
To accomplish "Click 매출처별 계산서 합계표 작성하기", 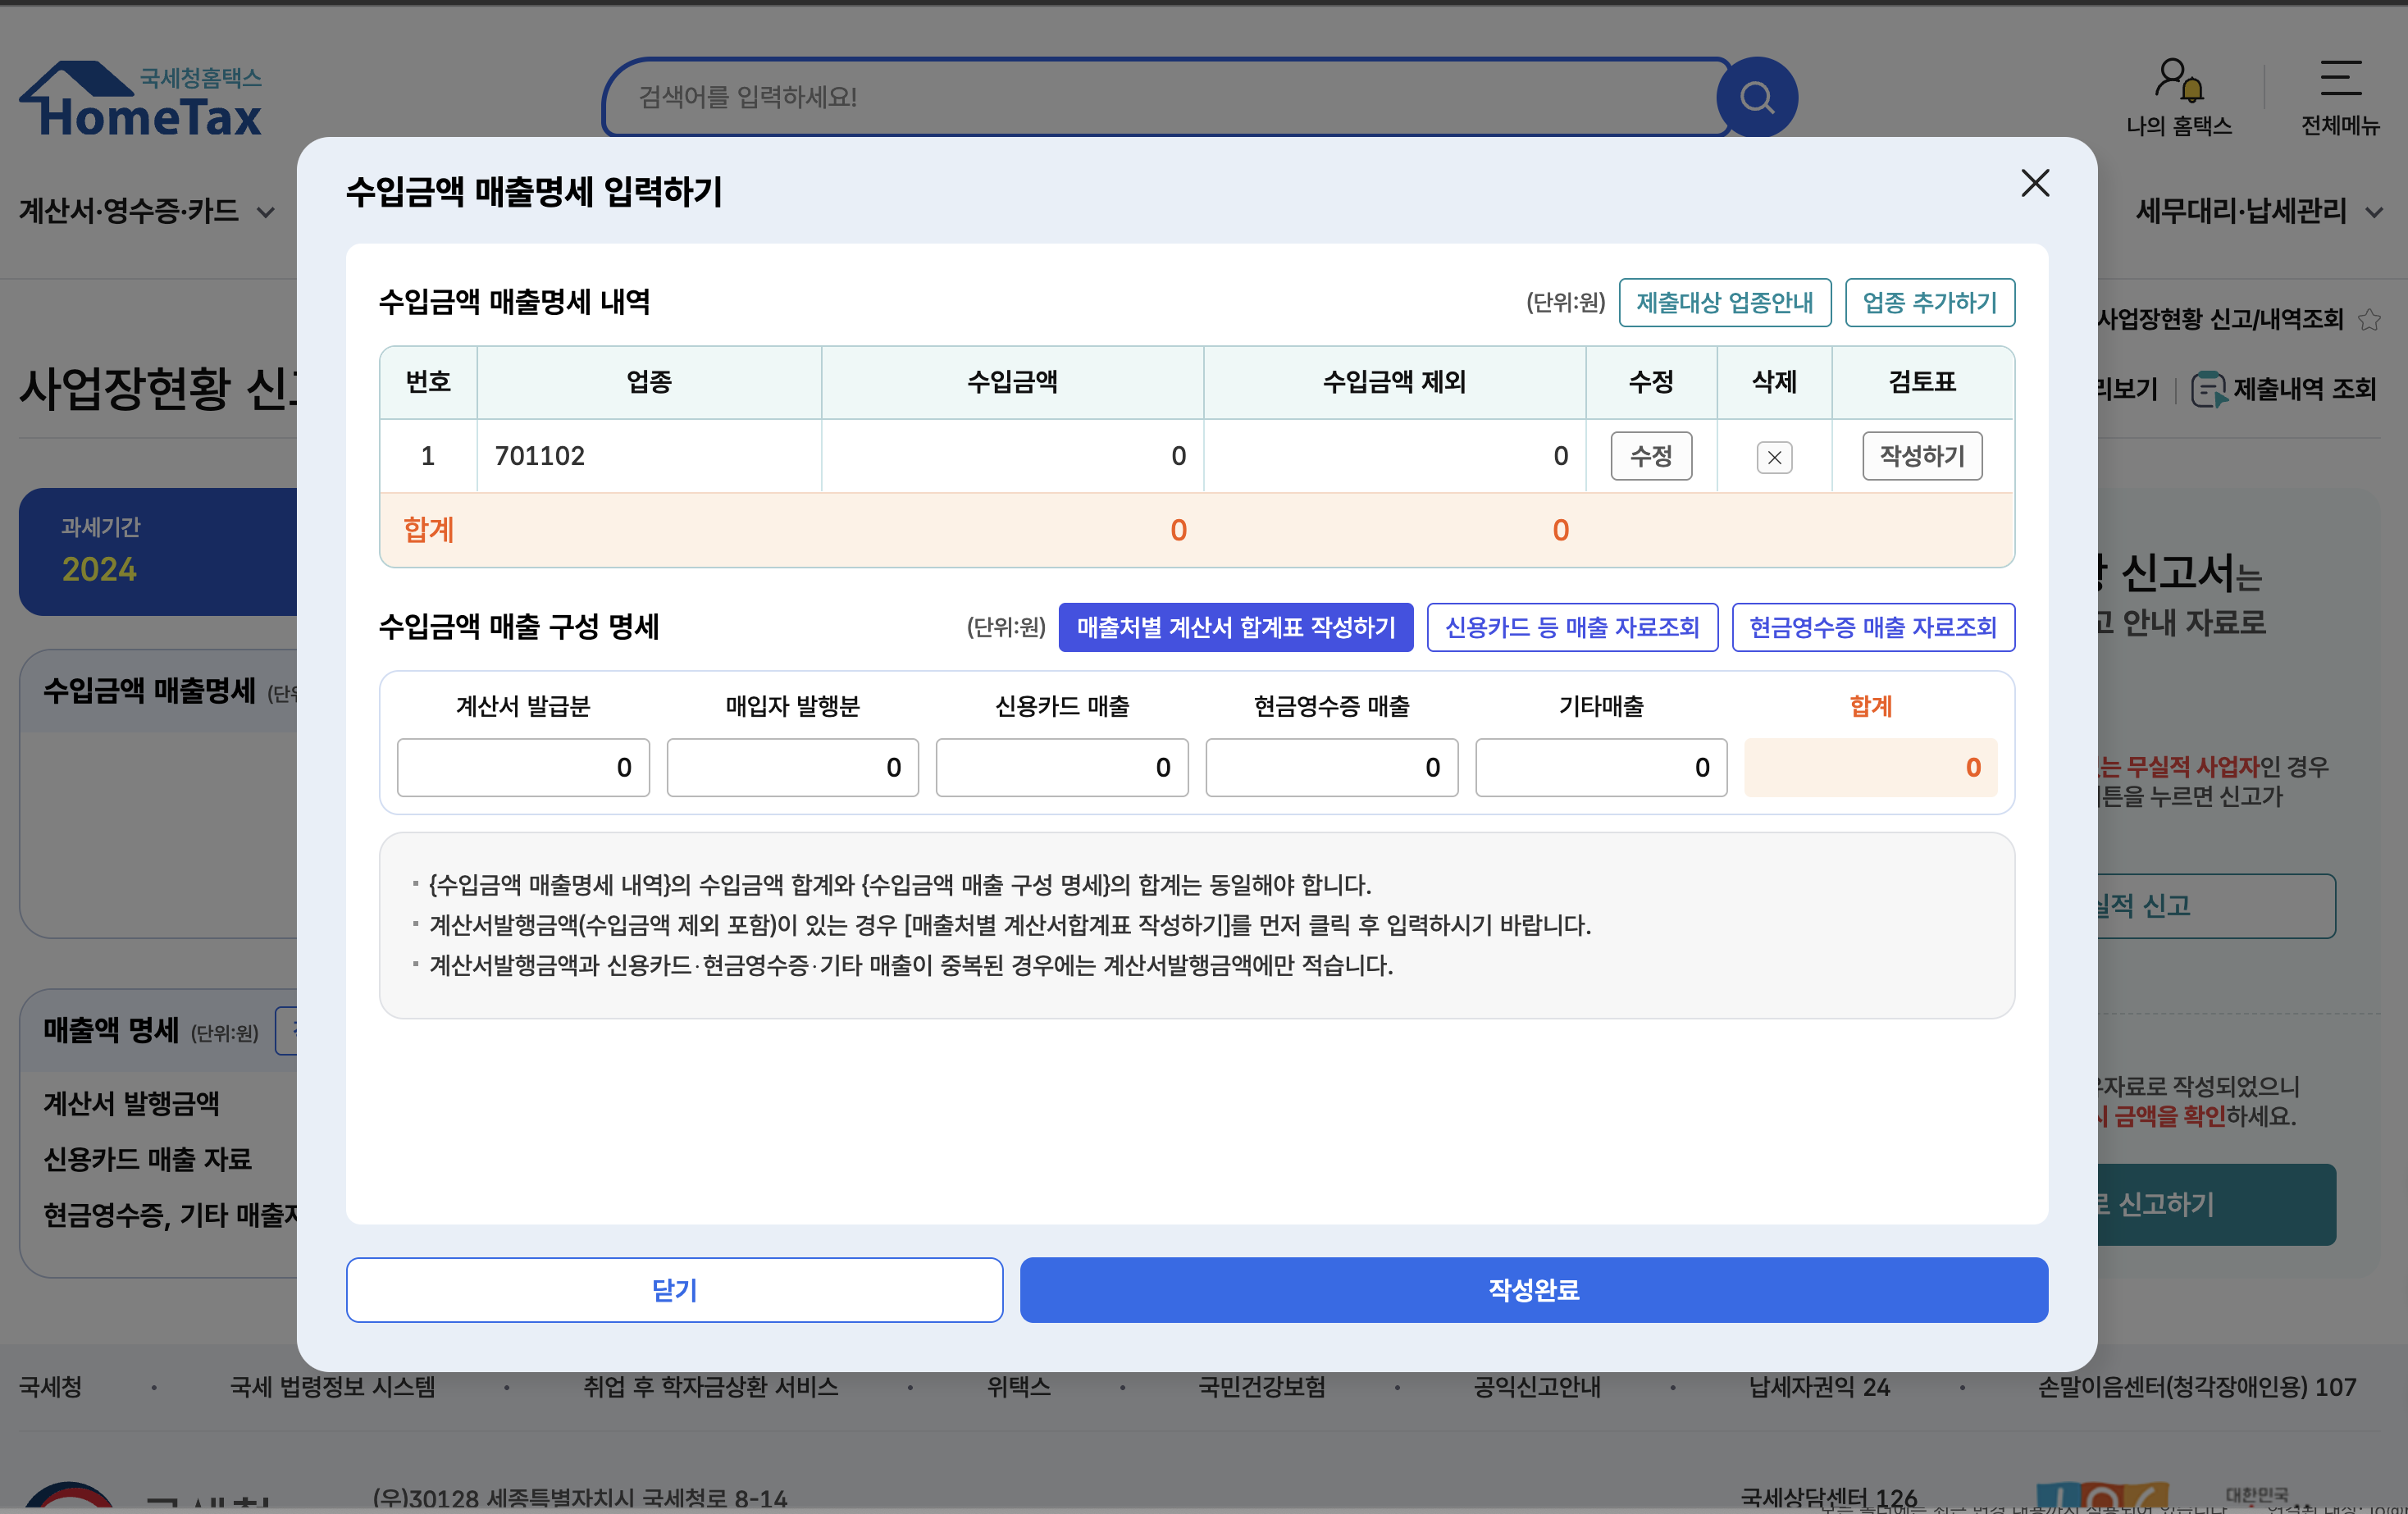I will click(1236, 627).
